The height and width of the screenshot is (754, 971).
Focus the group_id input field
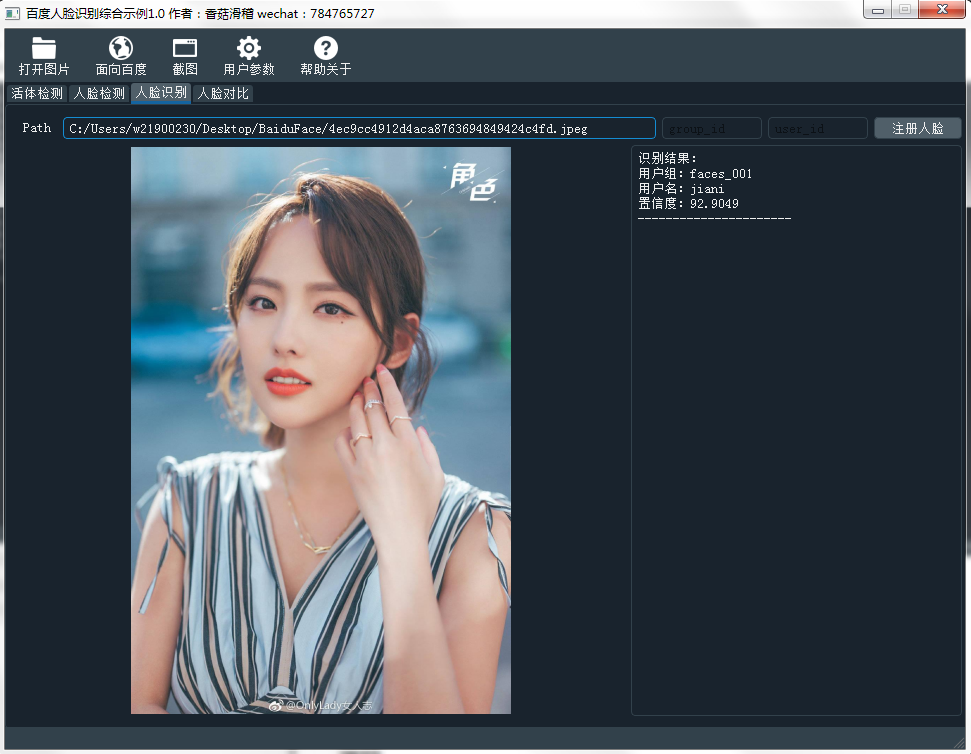[712, 128]
